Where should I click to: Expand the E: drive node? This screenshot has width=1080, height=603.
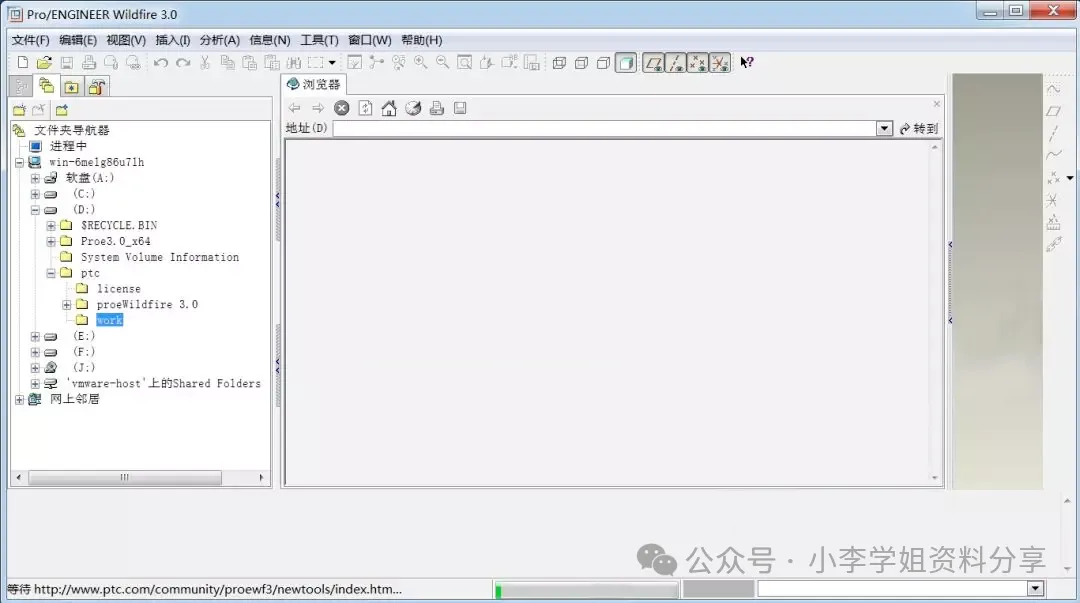(35, 337)
